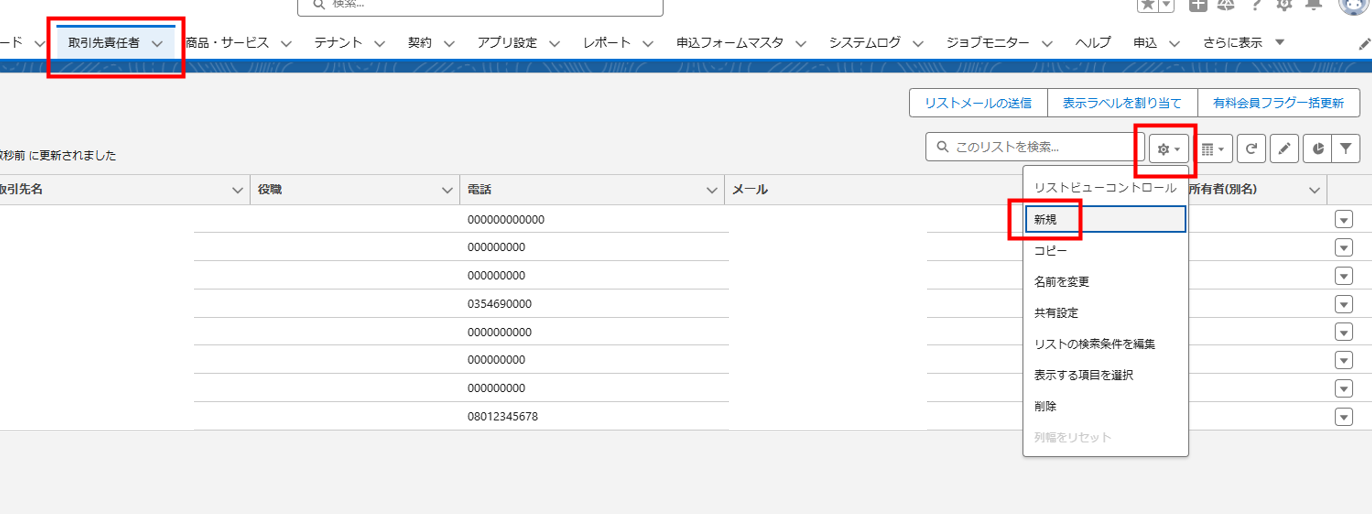Click the pencil inline edit list icon
Screen dimensions: 1372x514
coord(1285,149)
